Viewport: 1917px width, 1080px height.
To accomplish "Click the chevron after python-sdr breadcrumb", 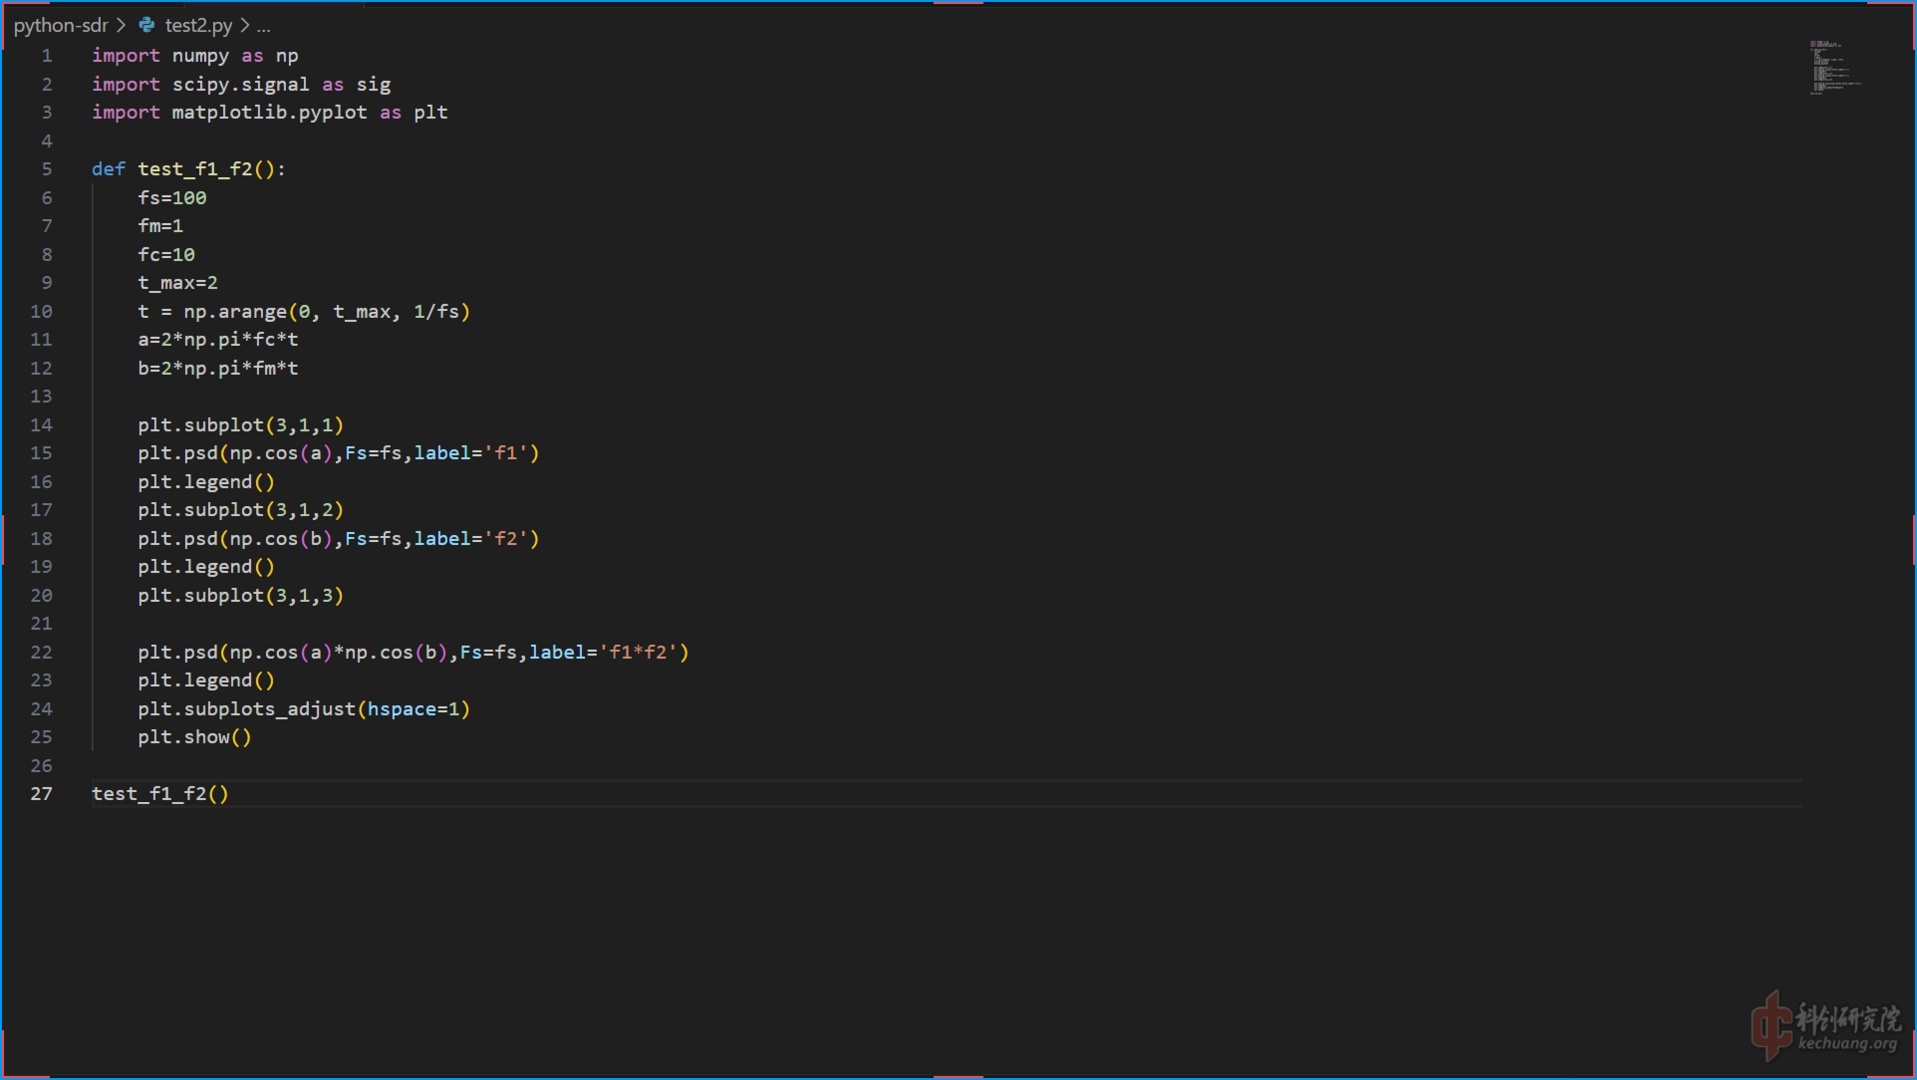I will pyautogui.click(x=121, y=25).
